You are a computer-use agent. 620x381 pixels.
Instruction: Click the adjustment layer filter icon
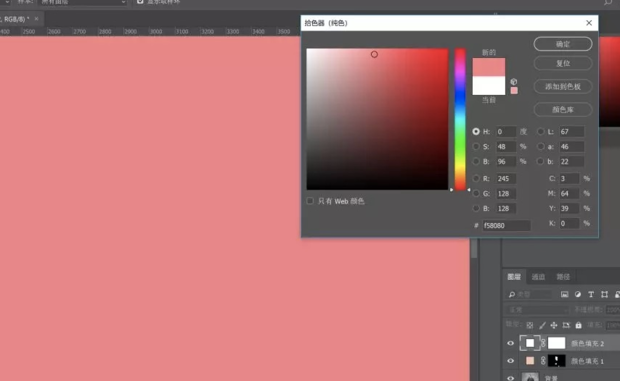pos(578,294)
